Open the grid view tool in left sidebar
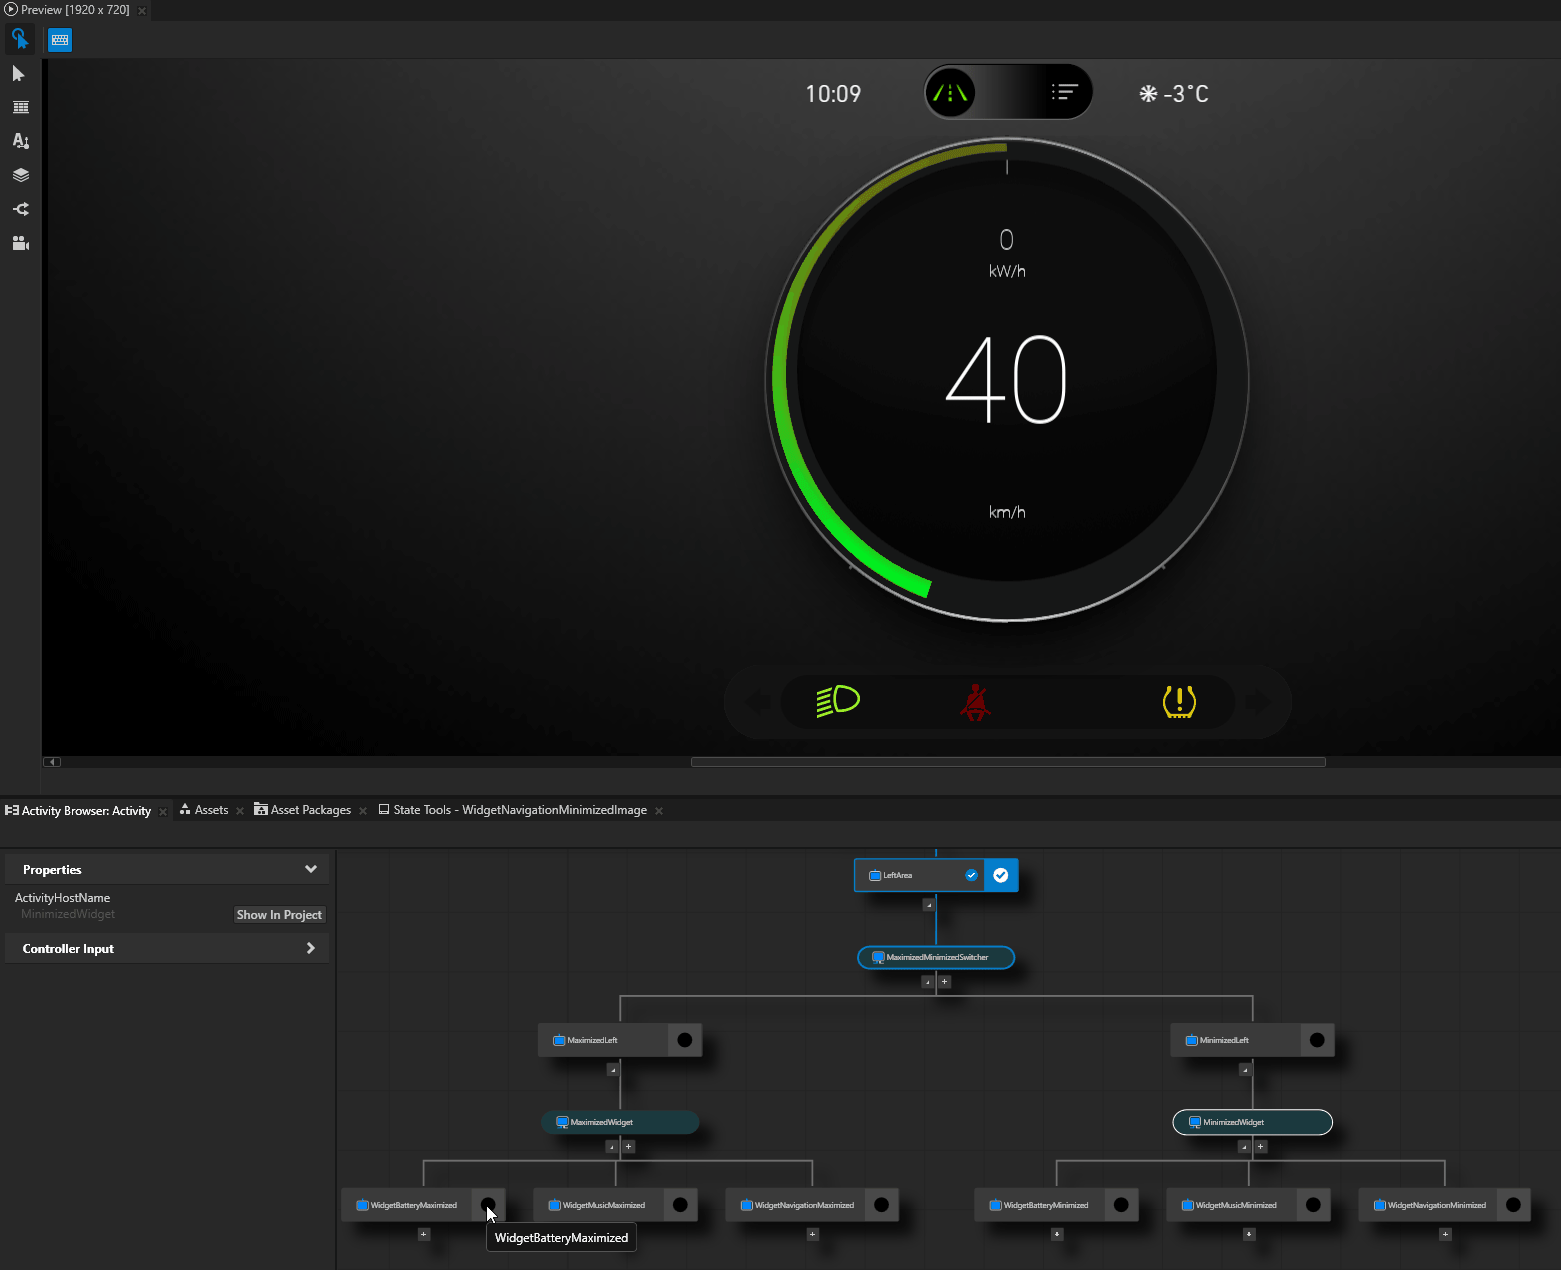Viewport: 1561px width, 1270px height. click(x=20, y=107)
